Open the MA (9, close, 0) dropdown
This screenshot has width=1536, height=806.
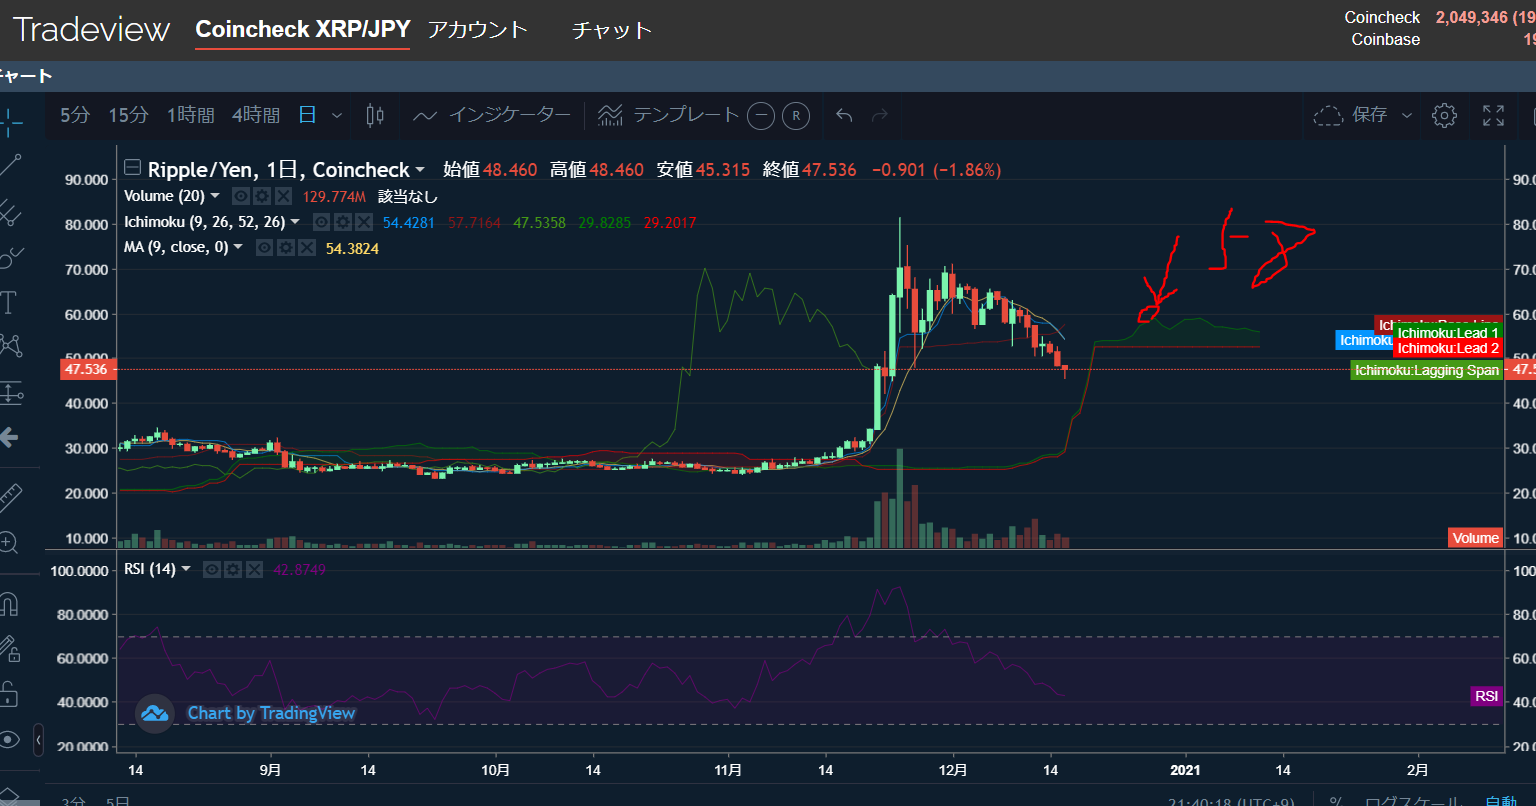coord(238,247)
